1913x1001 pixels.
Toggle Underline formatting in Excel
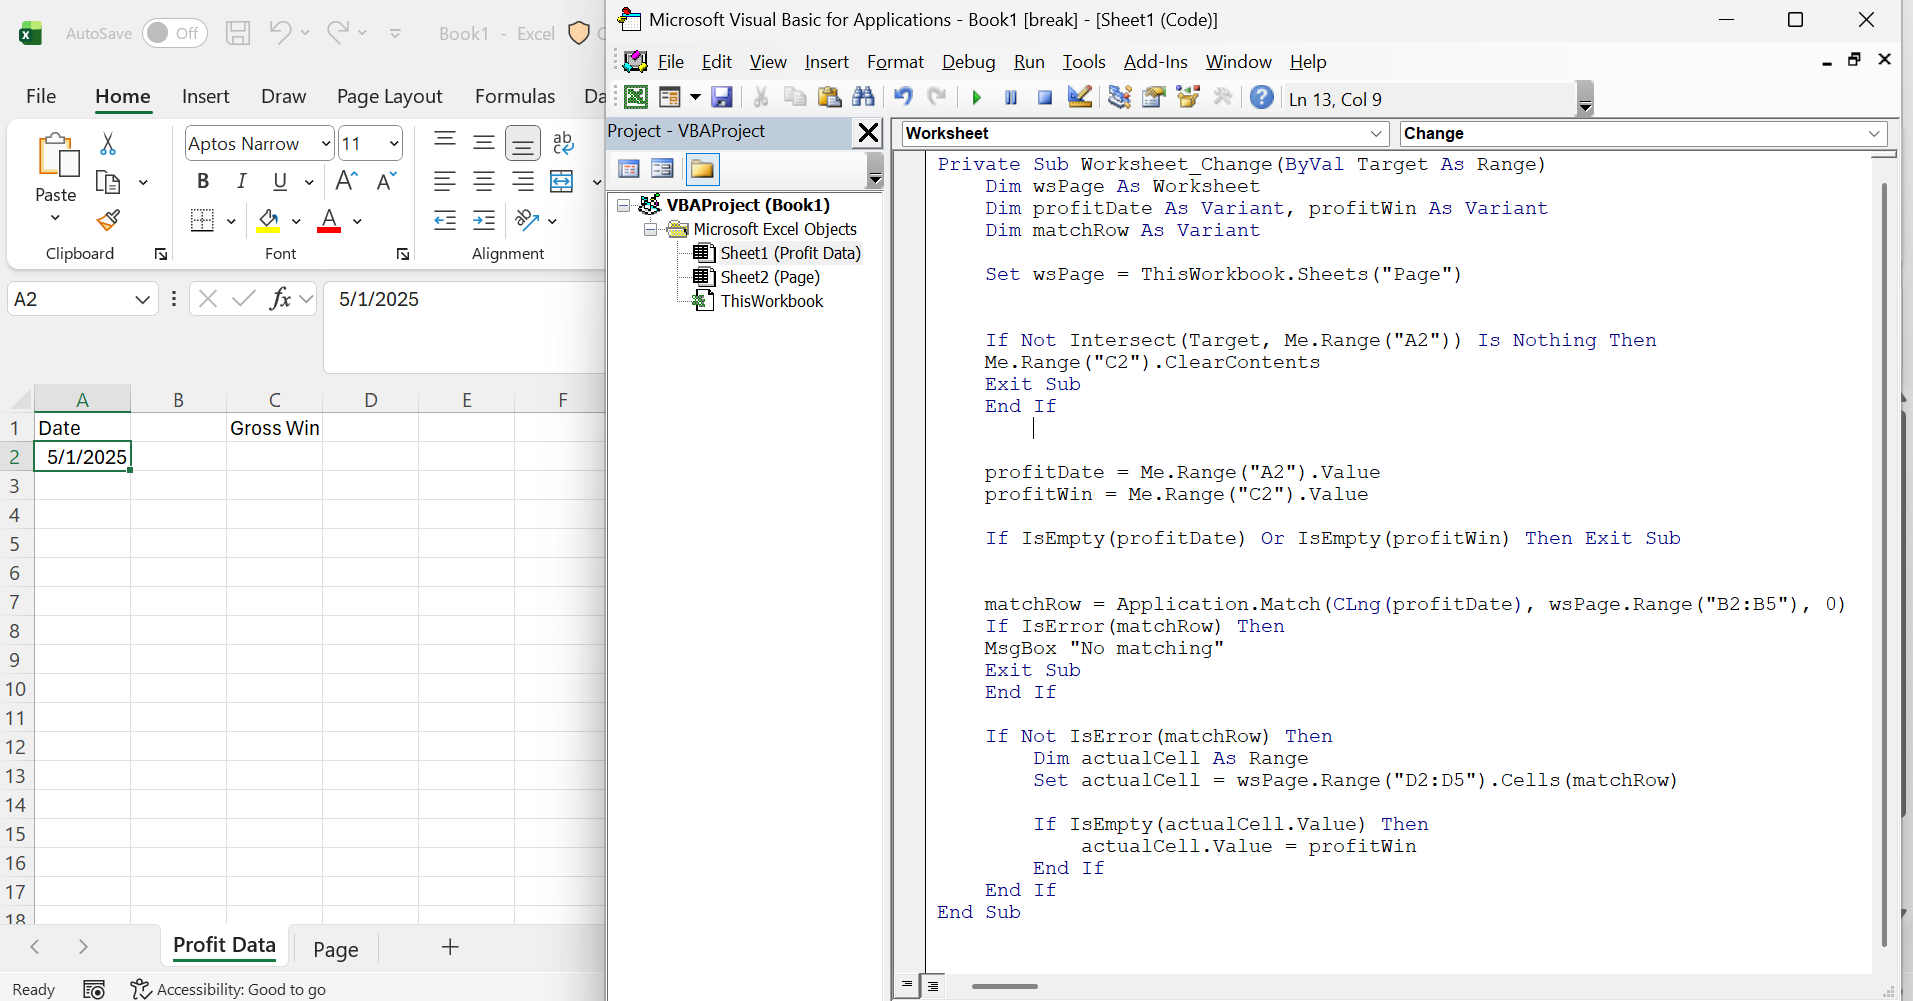(x=280, y=181)
